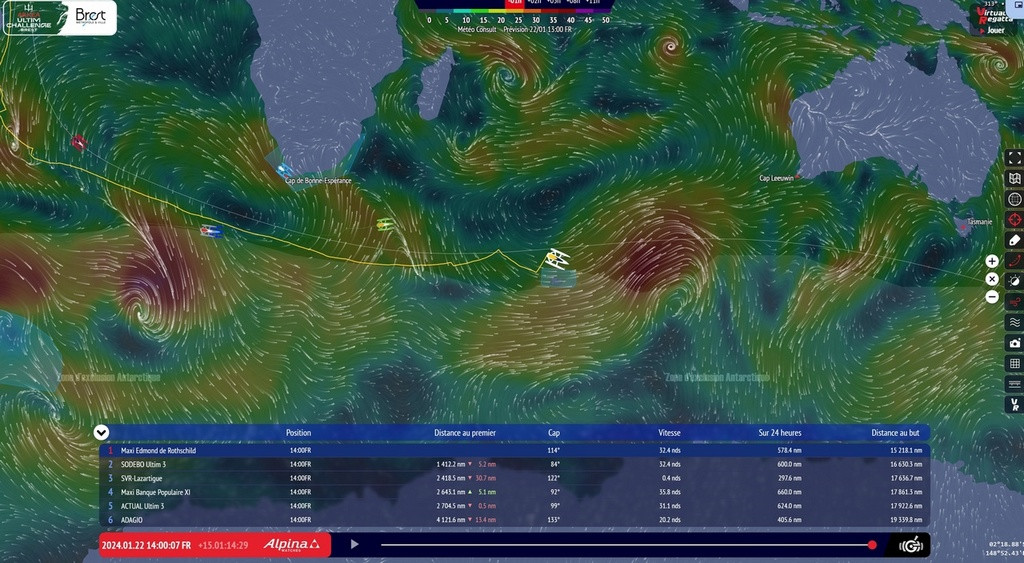Toggle the globe view icon
This screenshot has height=563, width=1024.
tap(1014, 199)
